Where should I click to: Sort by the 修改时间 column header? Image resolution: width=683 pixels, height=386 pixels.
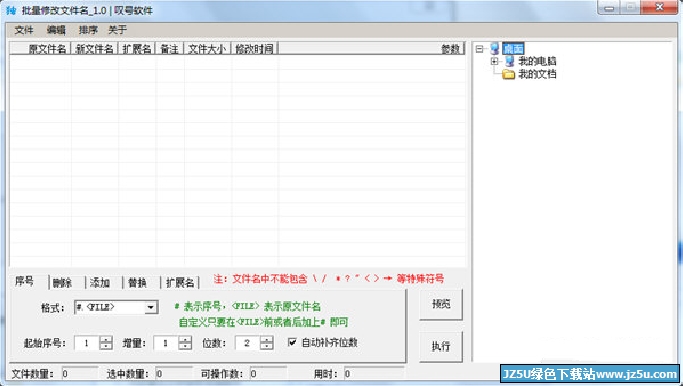(x=255, y=49)
